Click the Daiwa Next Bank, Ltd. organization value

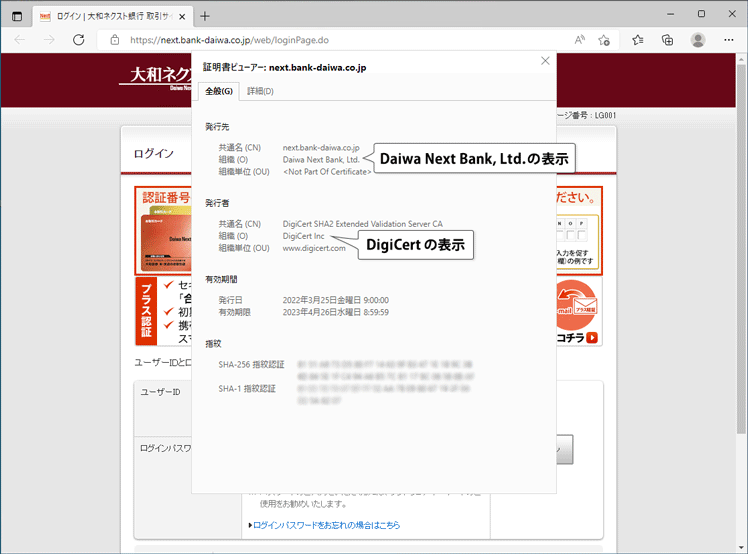click(x=321, y=159)
